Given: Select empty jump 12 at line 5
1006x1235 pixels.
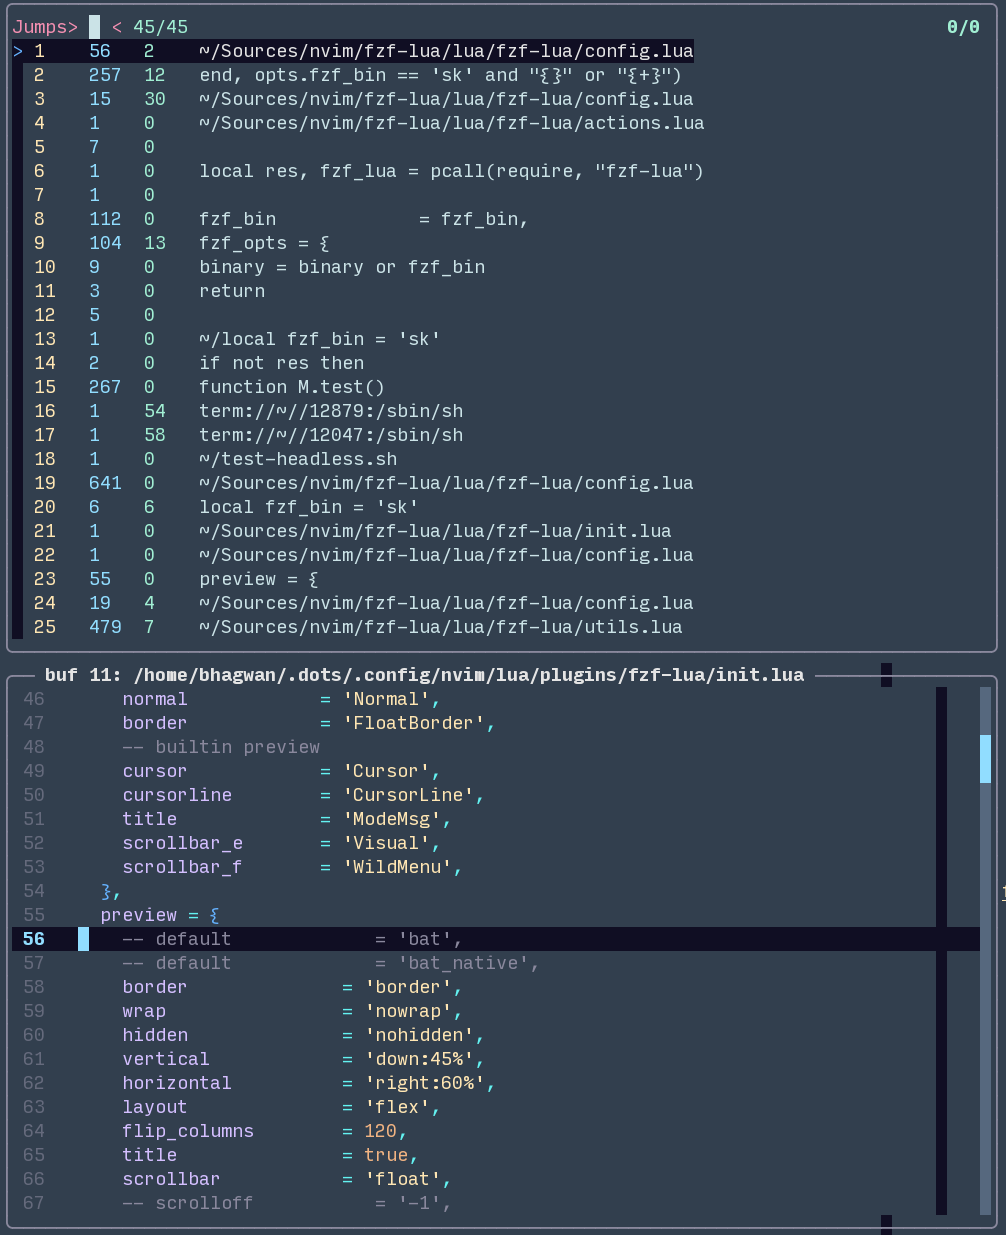Looking at the screenshot, I should 94,315.
